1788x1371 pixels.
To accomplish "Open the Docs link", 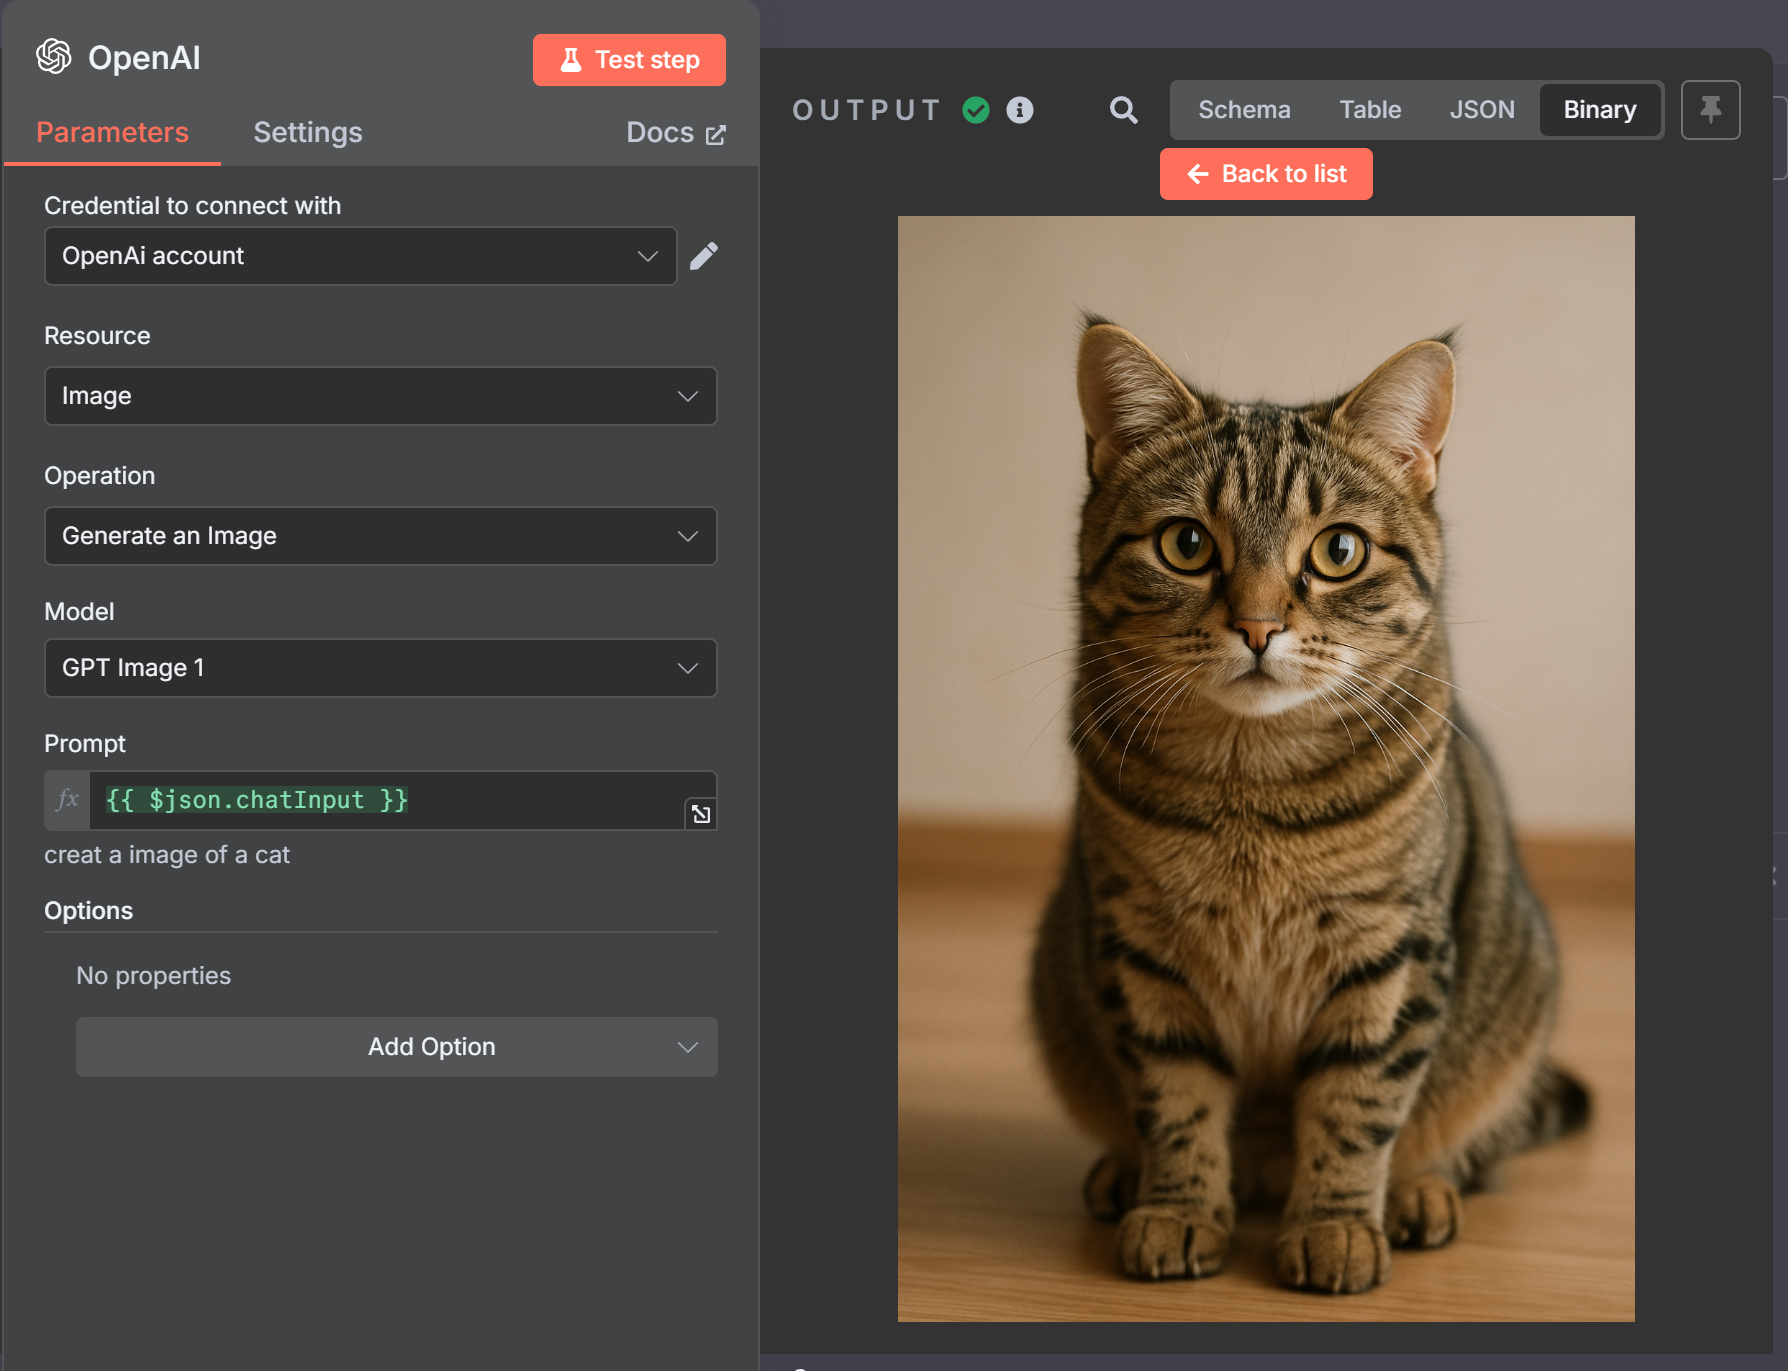I will tap(675, 132).
